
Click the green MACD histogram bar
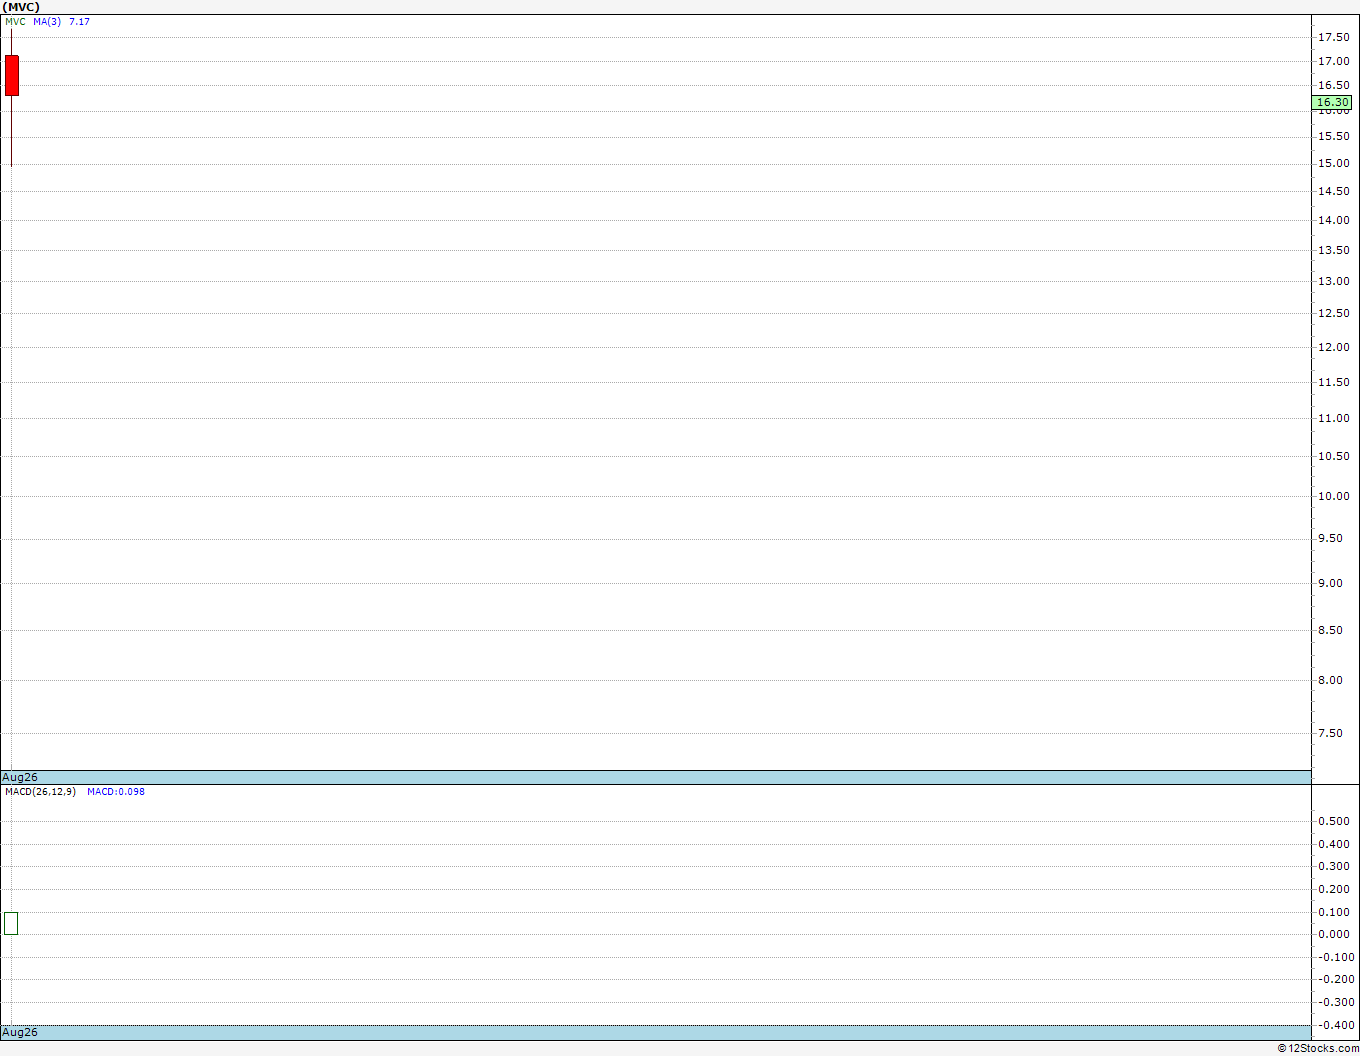[x=11, y=923]
